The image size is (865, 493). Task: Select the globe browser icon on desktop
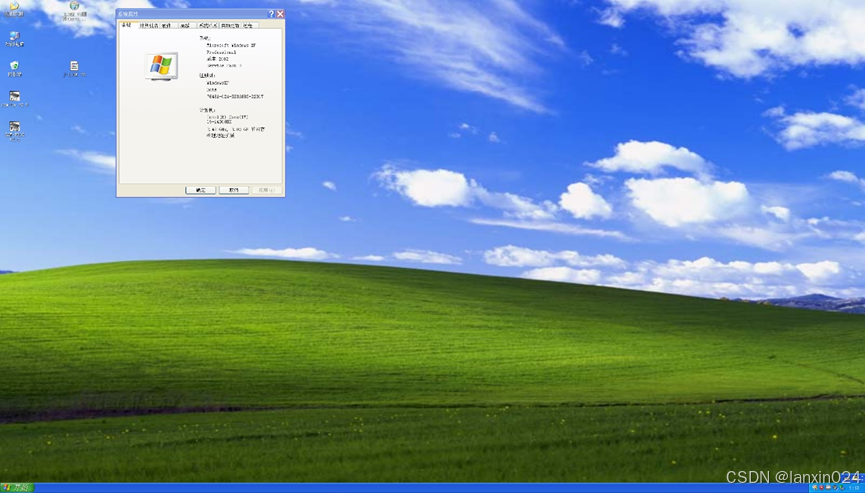[x=74, y=10]
